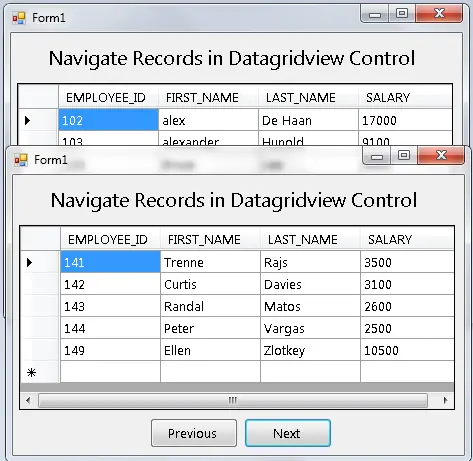Click the Previous button

pyautogui.click(x=194, y=433)
